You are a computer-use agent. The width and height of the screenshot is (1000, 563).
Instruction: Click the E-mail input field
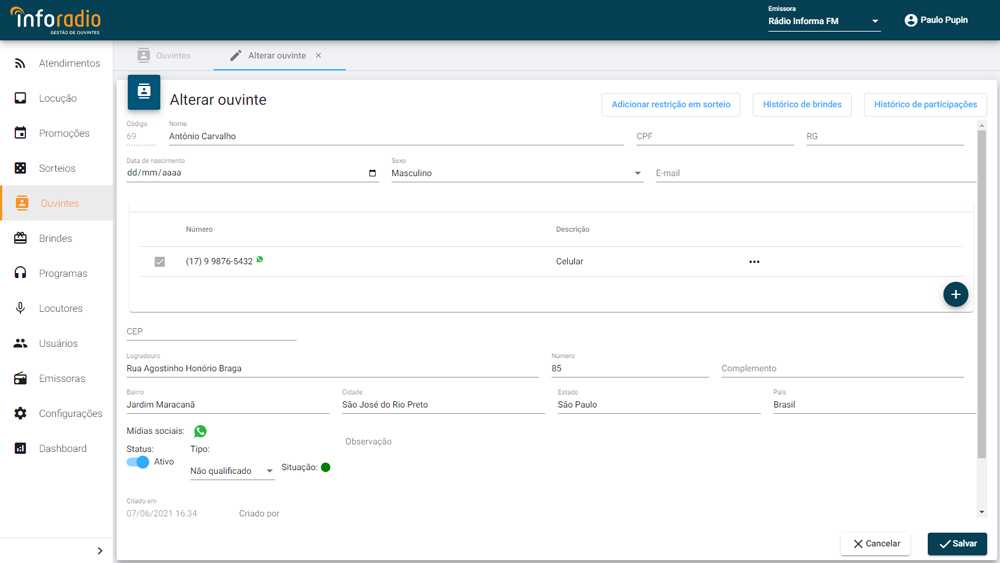coord(816,173)
